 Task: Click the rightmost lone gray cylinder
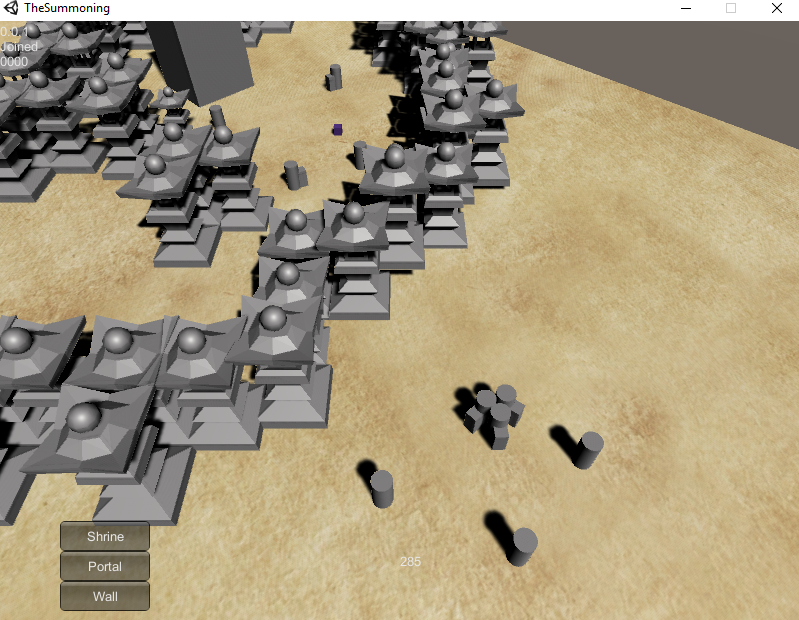[x=589, y=449]
